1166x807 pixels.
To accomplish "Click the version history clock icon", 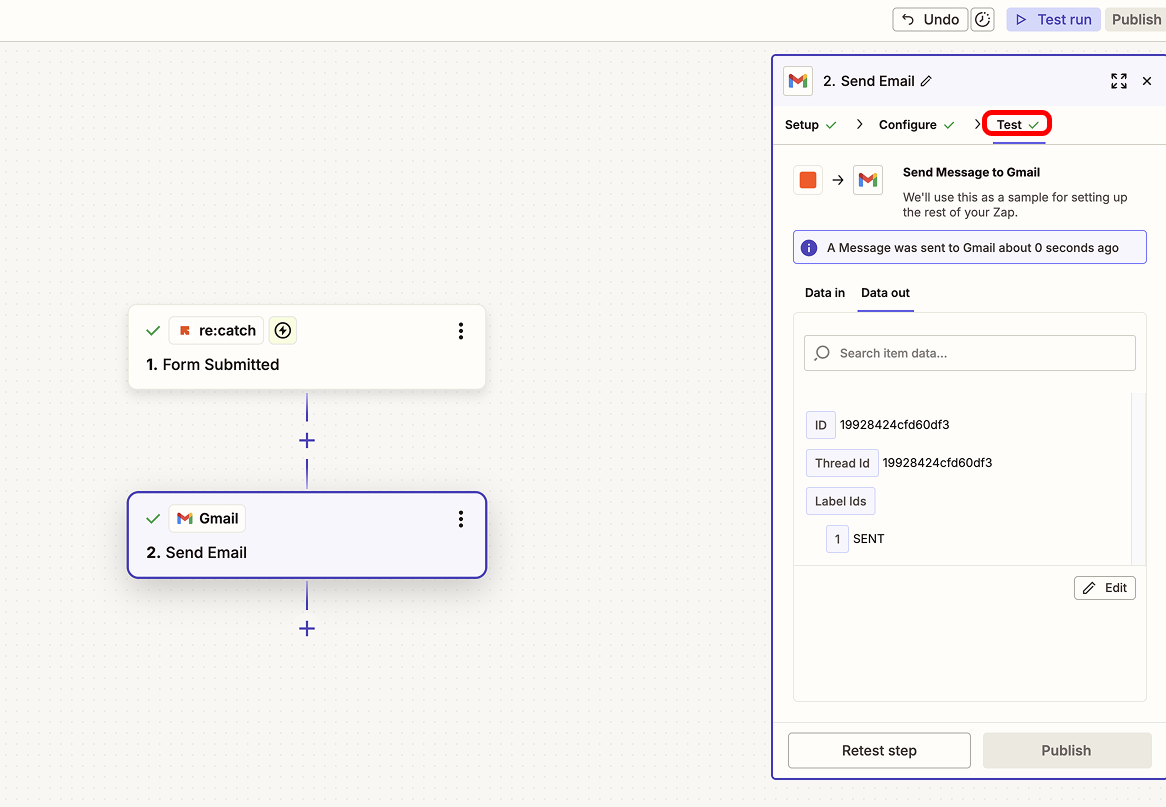I will [x=982, y=20].
